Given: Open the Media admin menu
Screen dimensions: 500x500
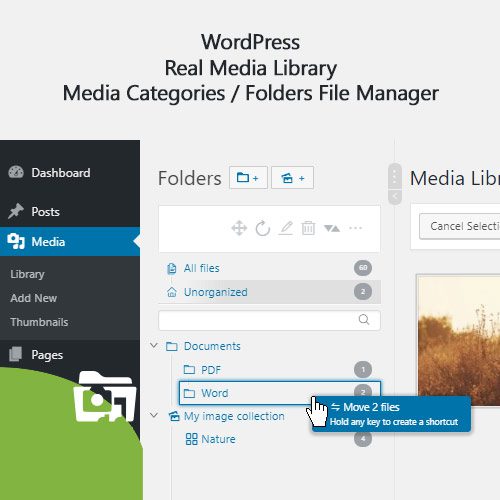Looking at the screenshot, I should tap(70, 241).
